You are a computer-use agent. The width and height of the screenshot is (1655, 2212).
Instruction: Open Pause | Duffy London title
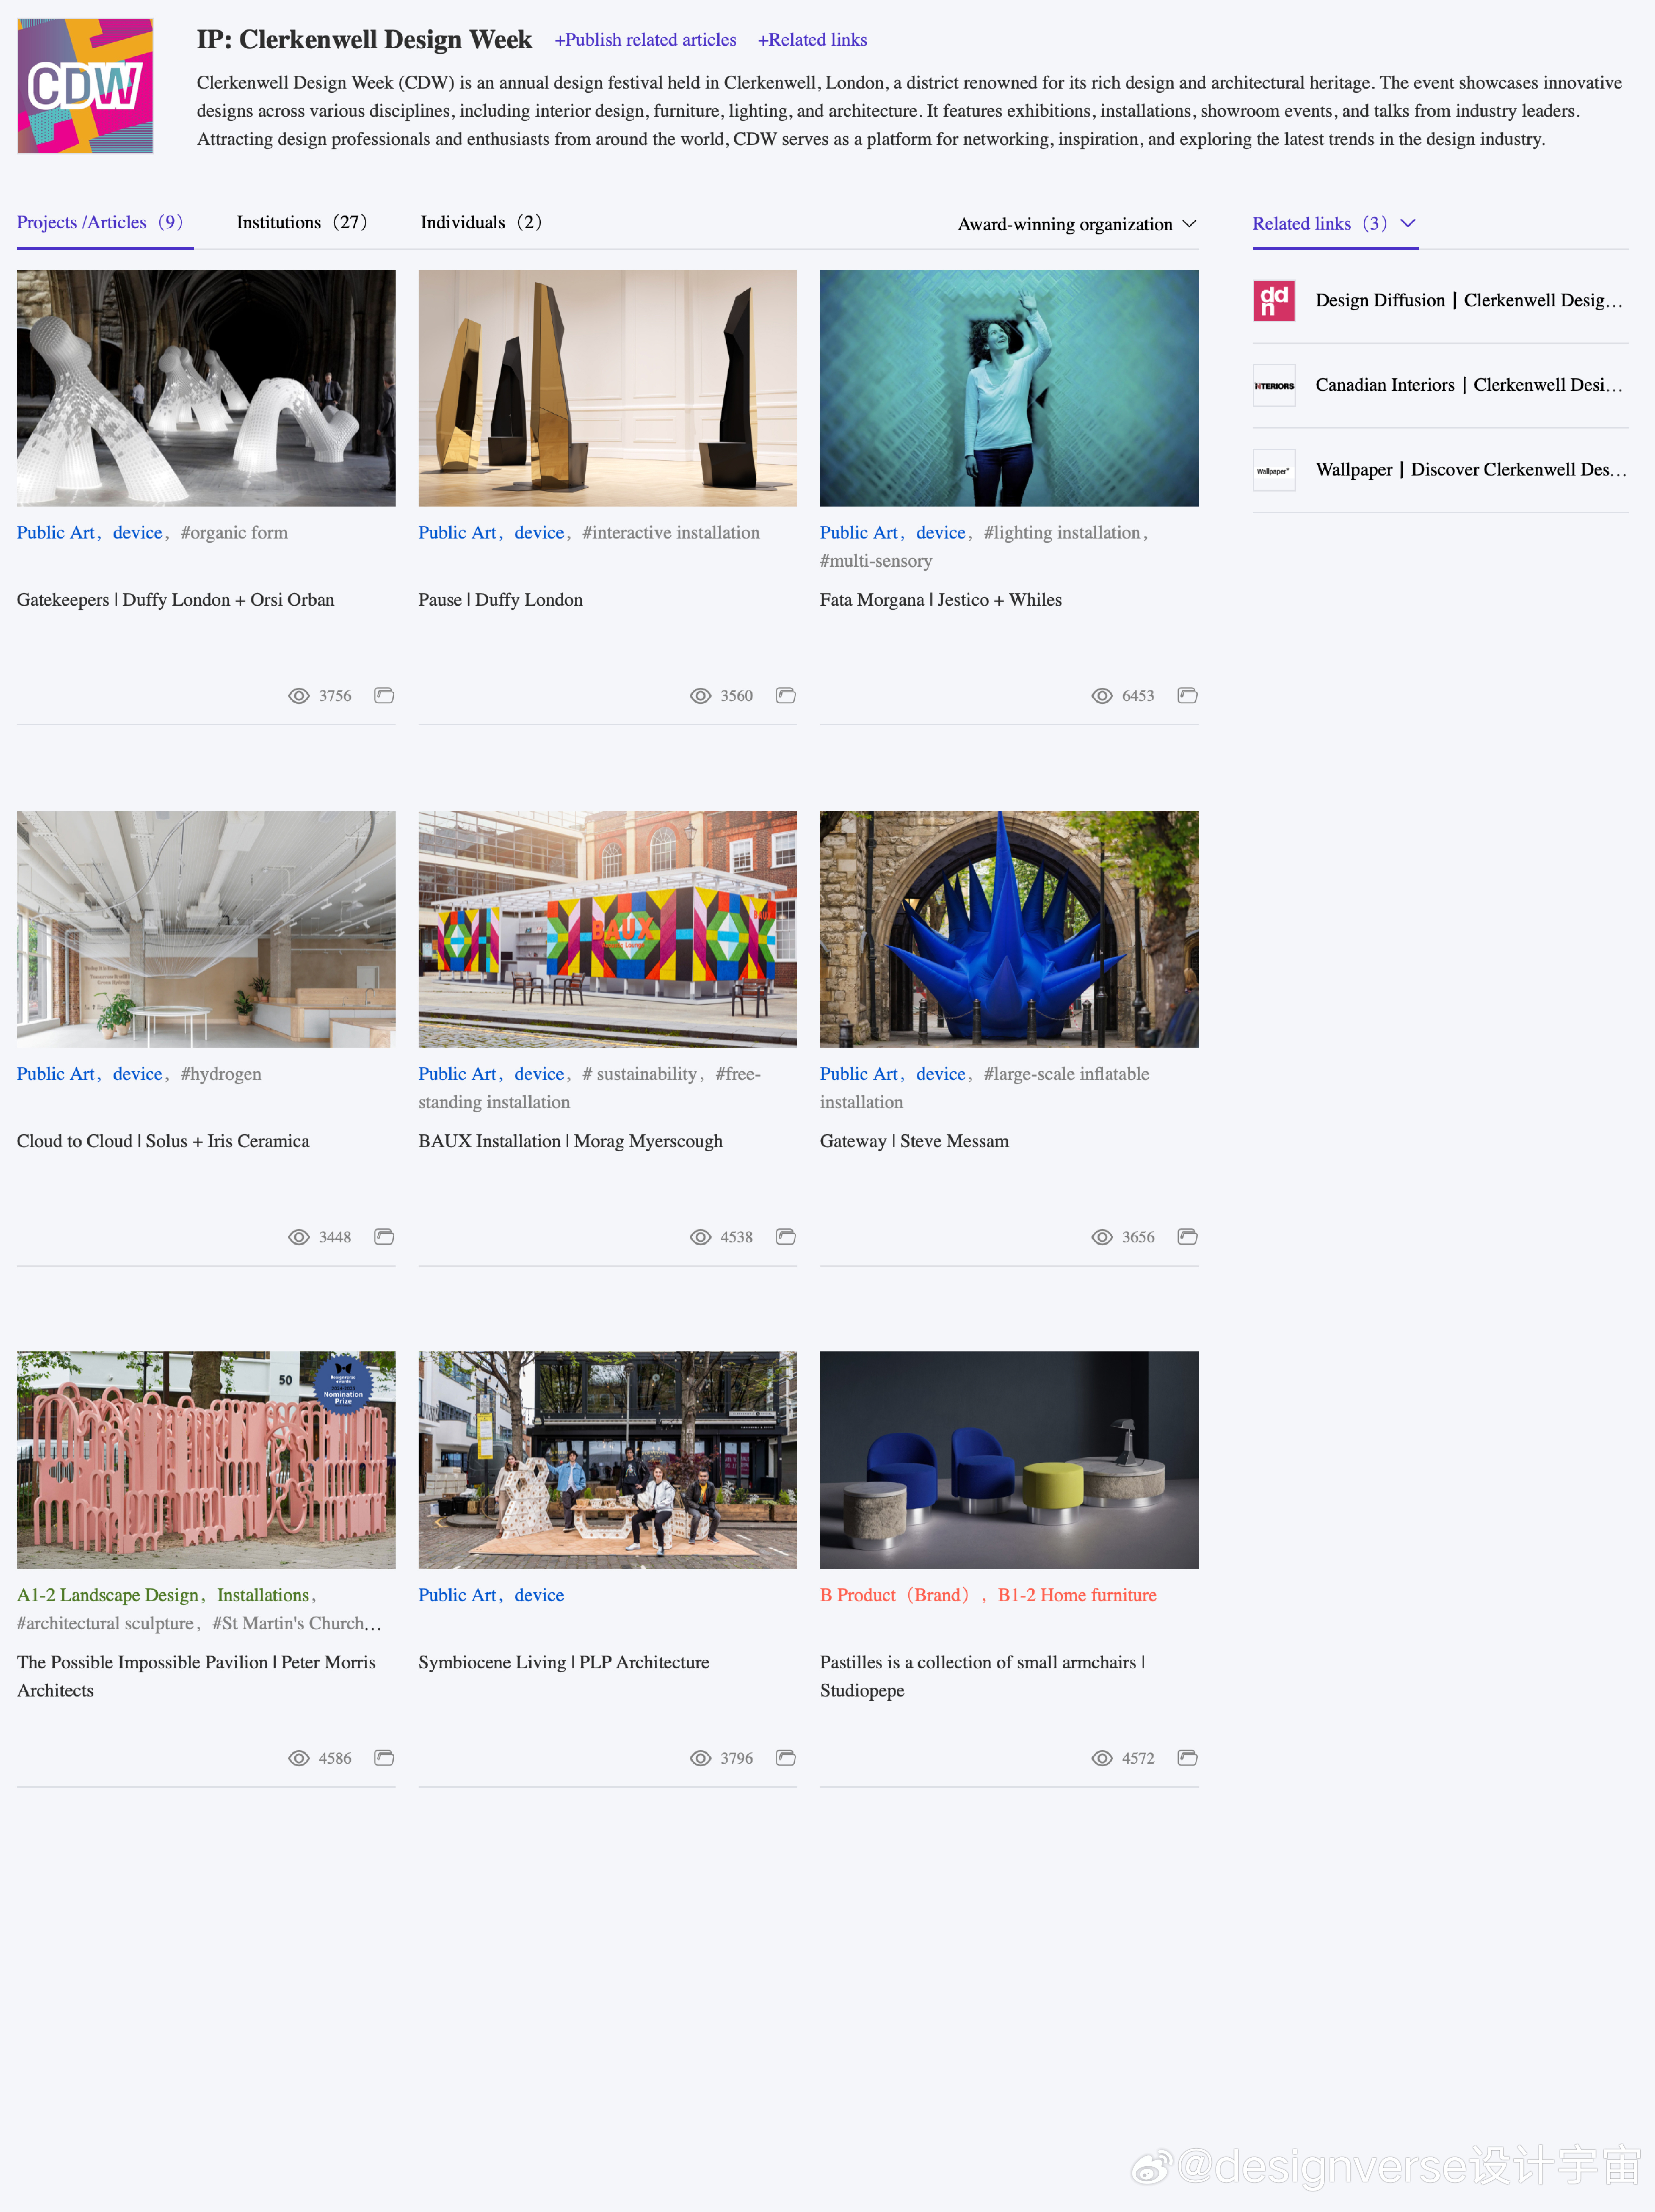(x=500, y=600)
